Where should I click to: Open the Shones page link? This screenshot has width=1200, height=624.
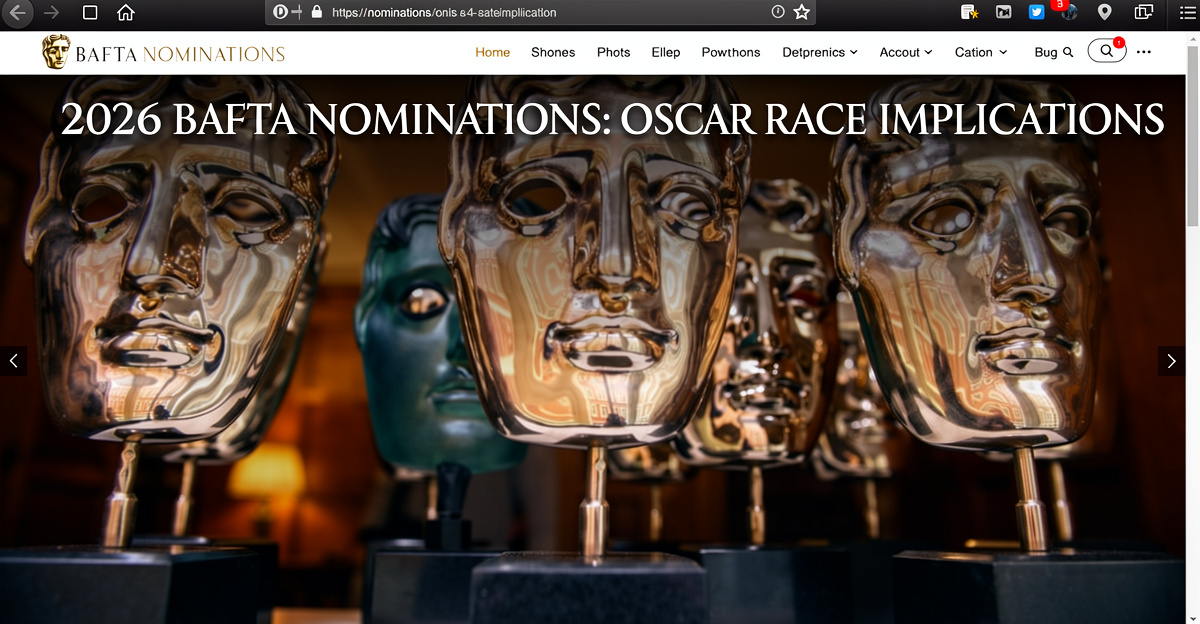point(553,52)
